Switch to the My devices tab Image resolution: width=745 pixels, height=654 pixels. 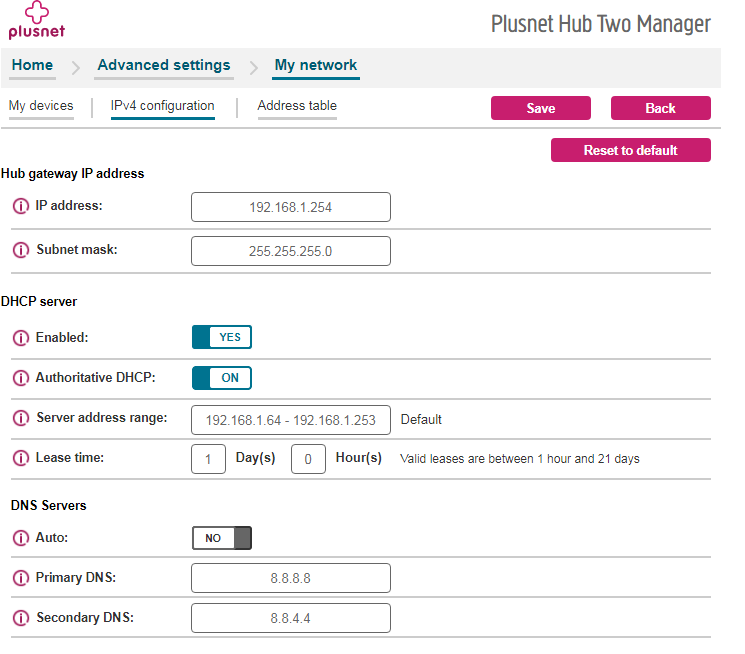(x=41, y=106)
